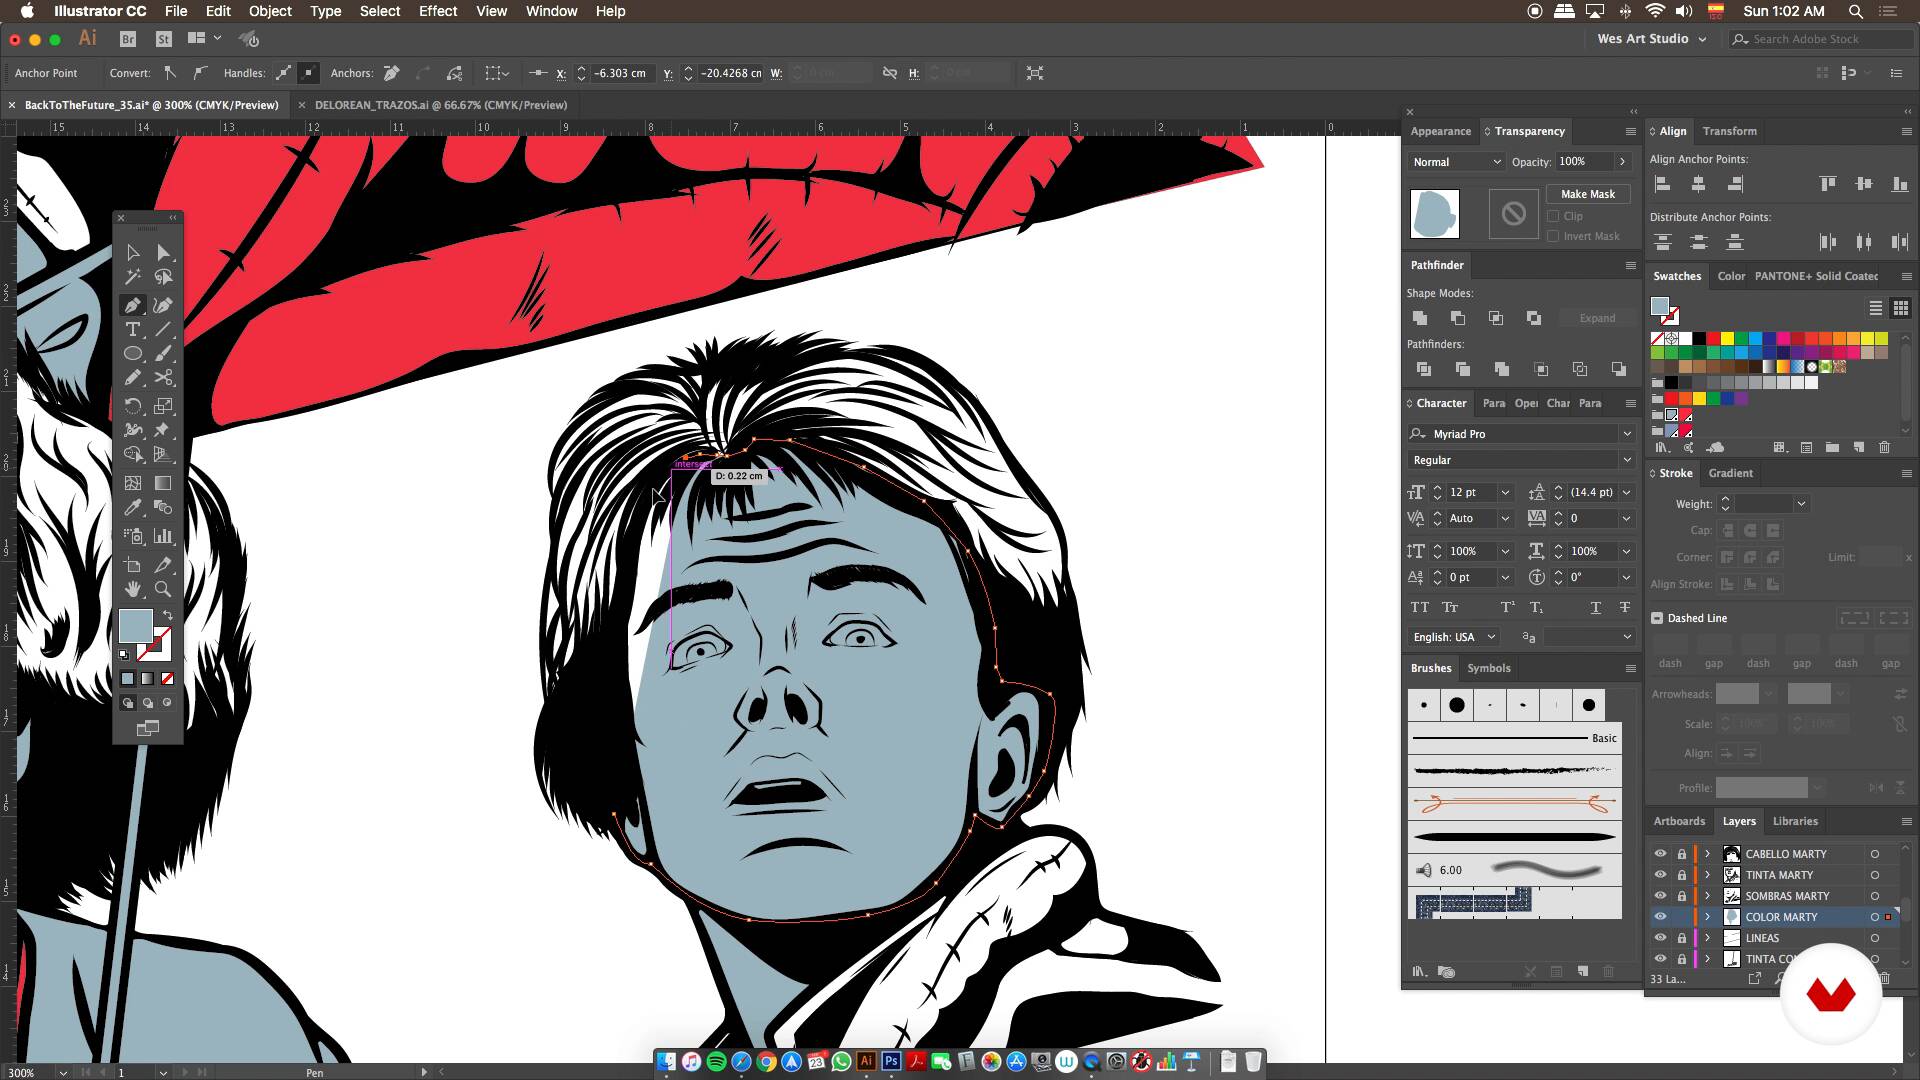Enable the Invert Mask checkbox

1553,236
